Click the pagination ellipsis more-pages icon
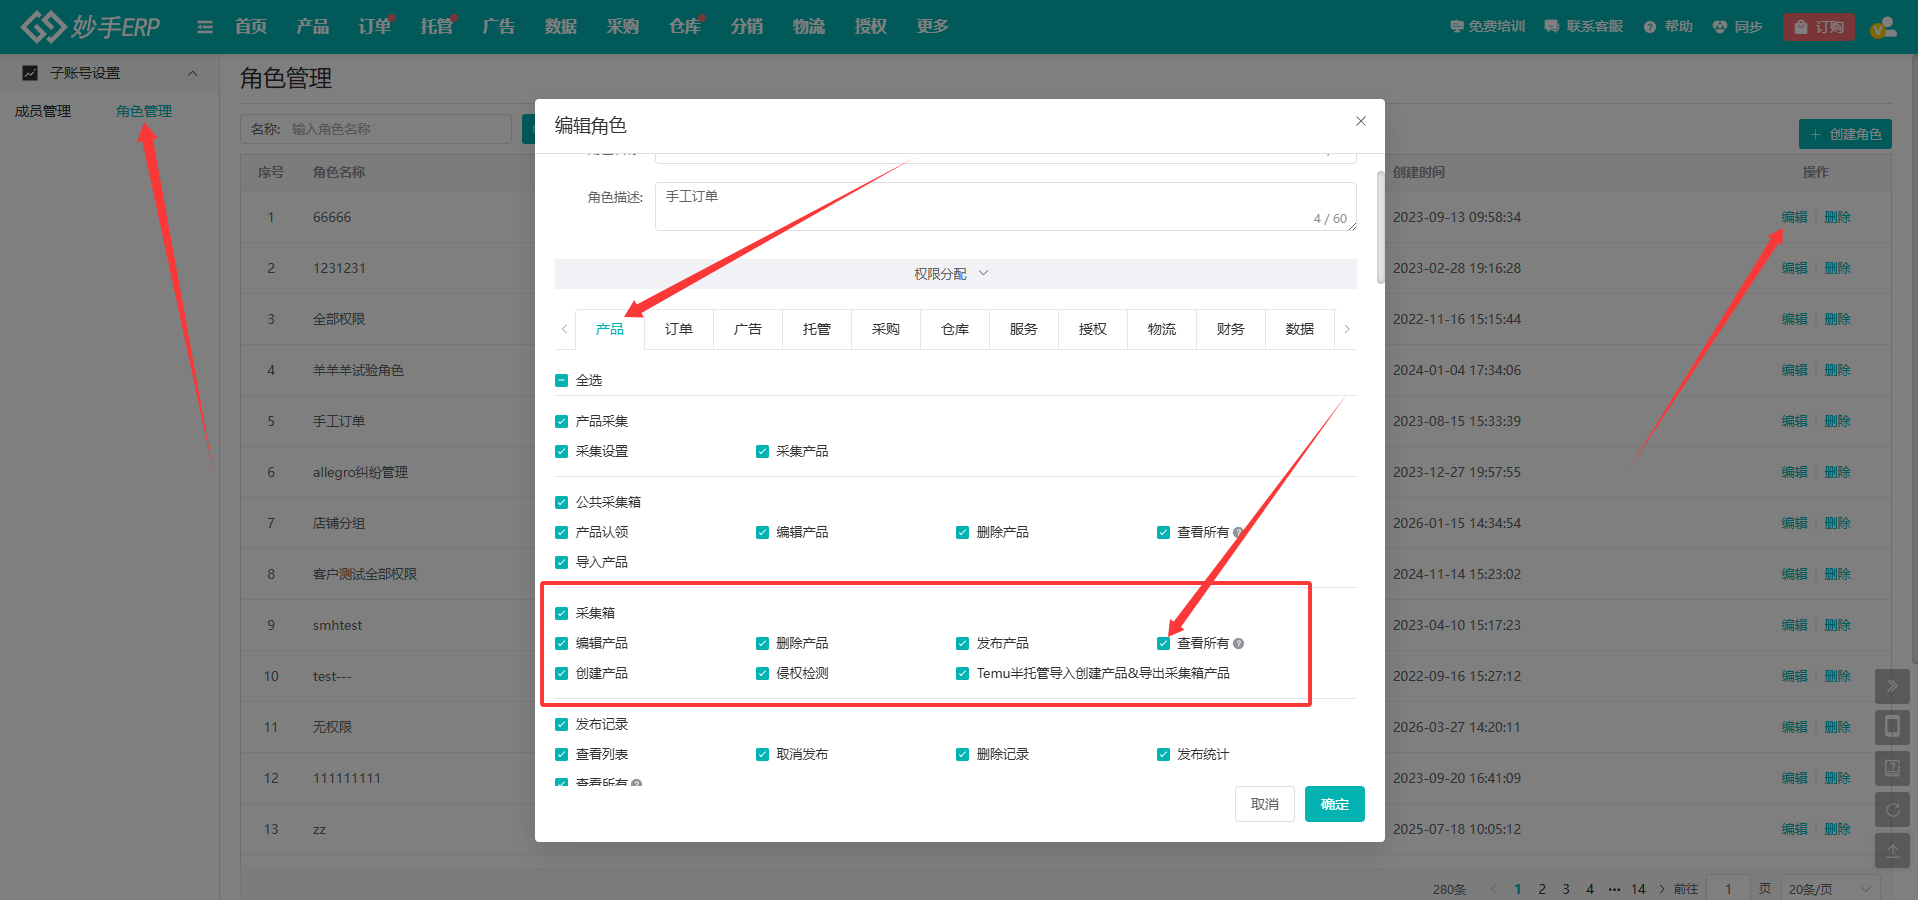 (1614, 889)
